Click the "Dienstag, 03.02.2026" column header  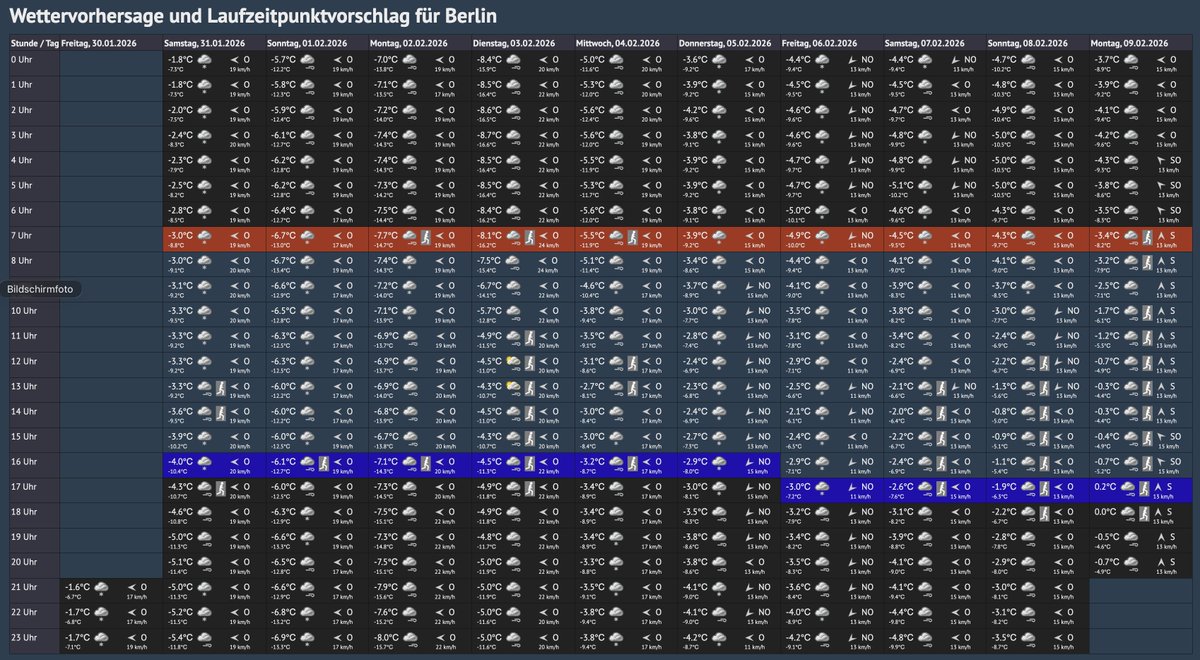[513, 44]
